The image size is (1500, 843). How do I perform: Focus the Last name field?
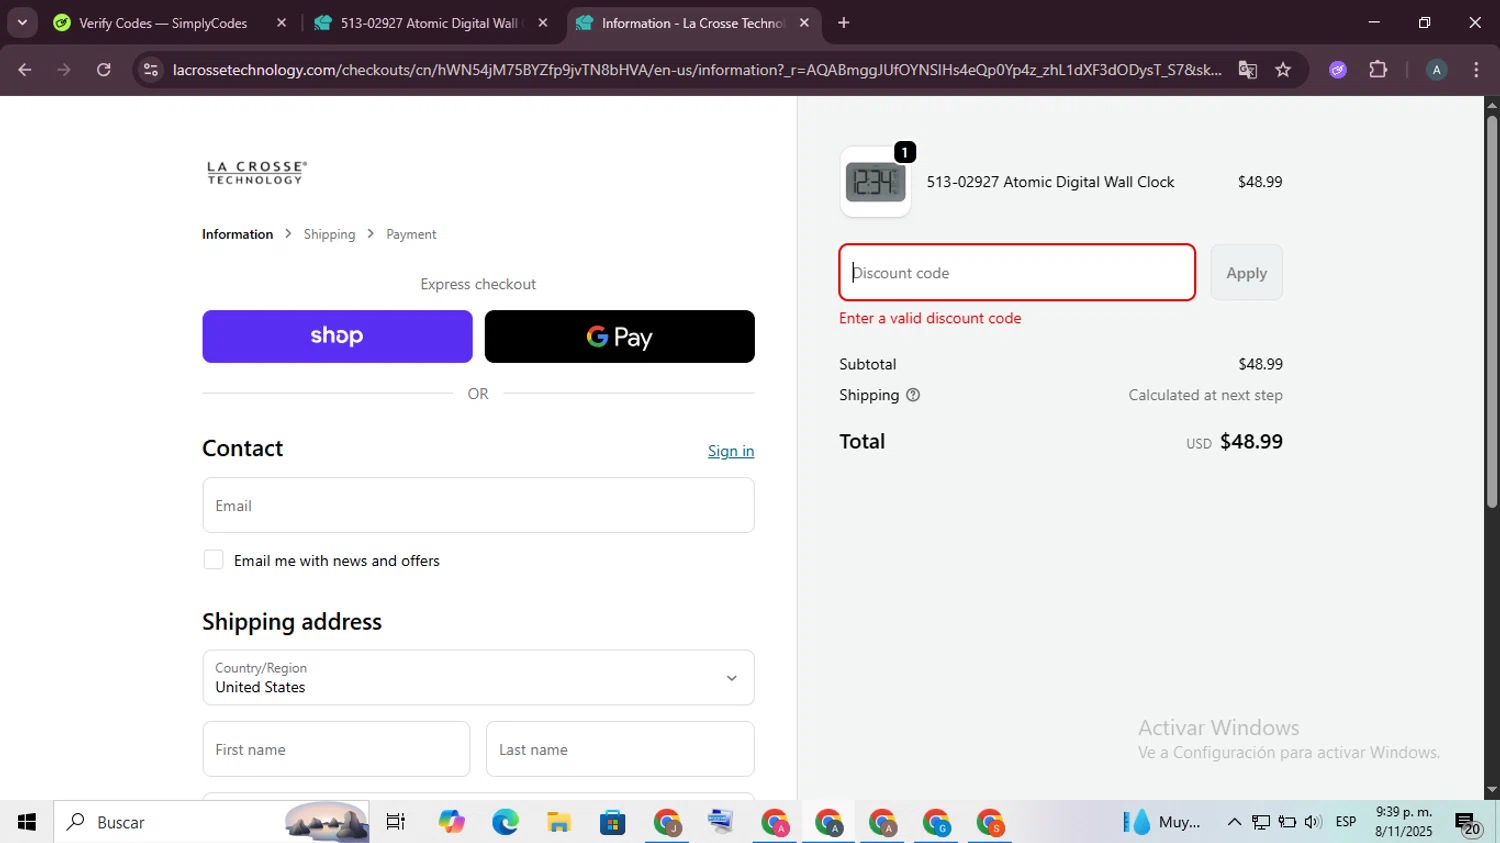pos(620,749)
